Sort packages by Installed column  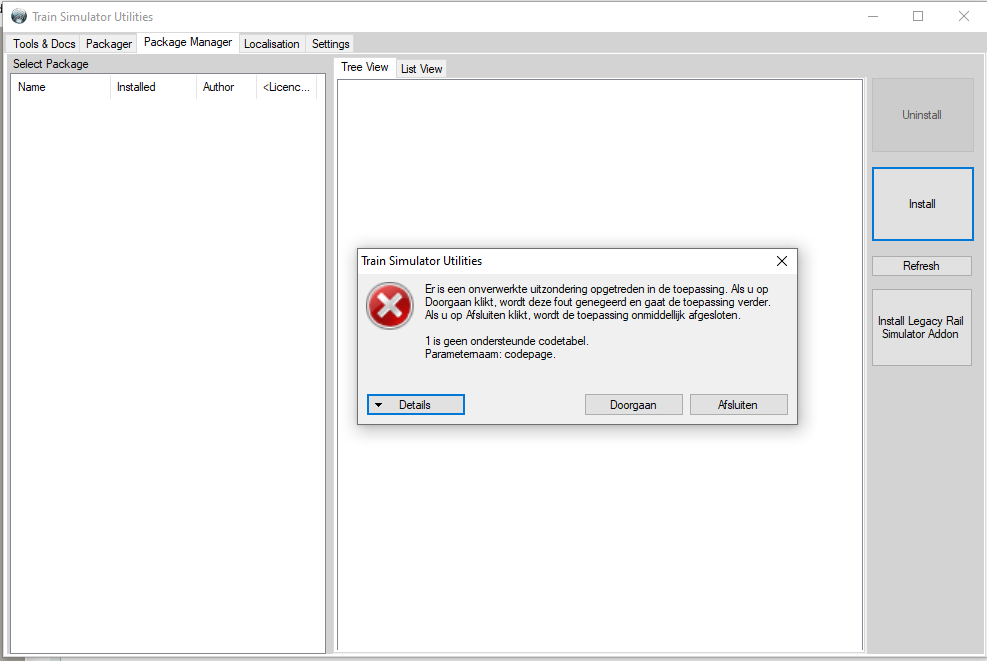pyautogui.click(x=153, y=87)
